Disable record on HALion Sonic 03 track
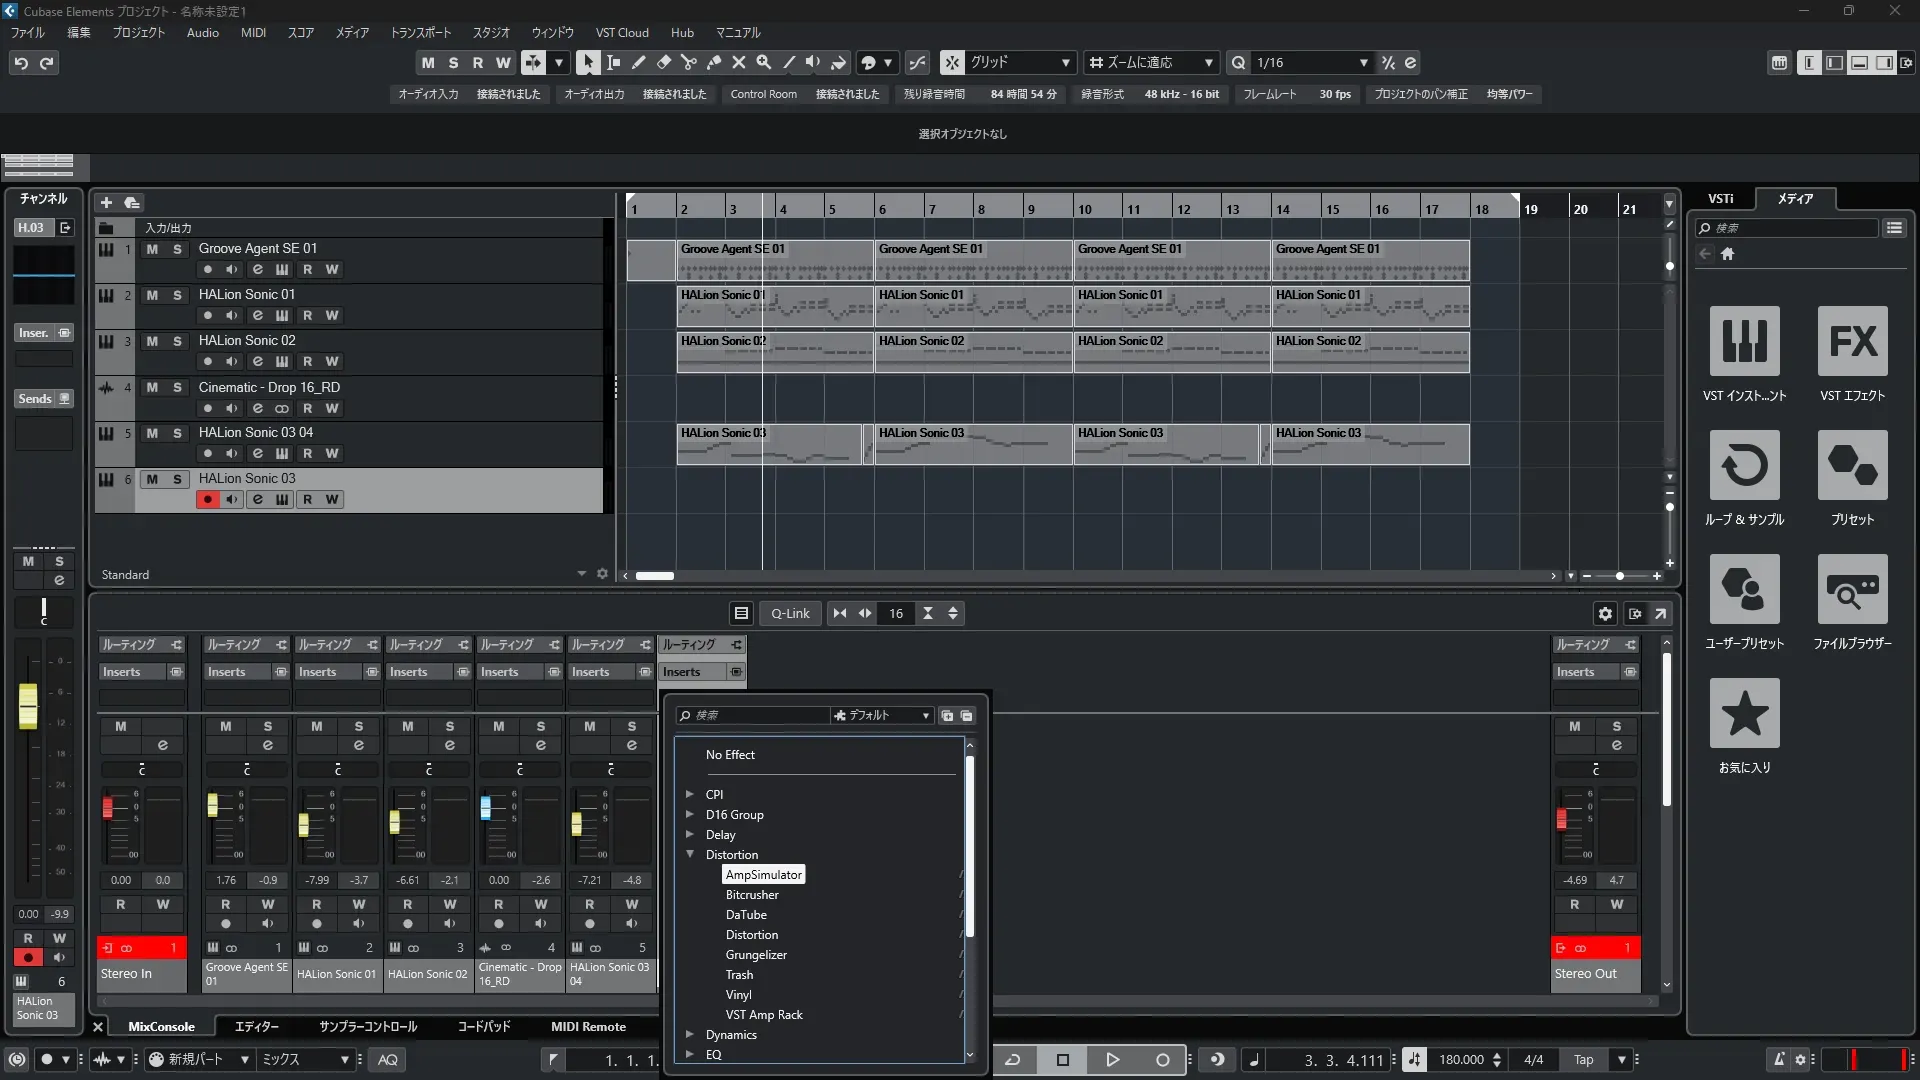This screenshot has height=1080, width=1920. 207,499
